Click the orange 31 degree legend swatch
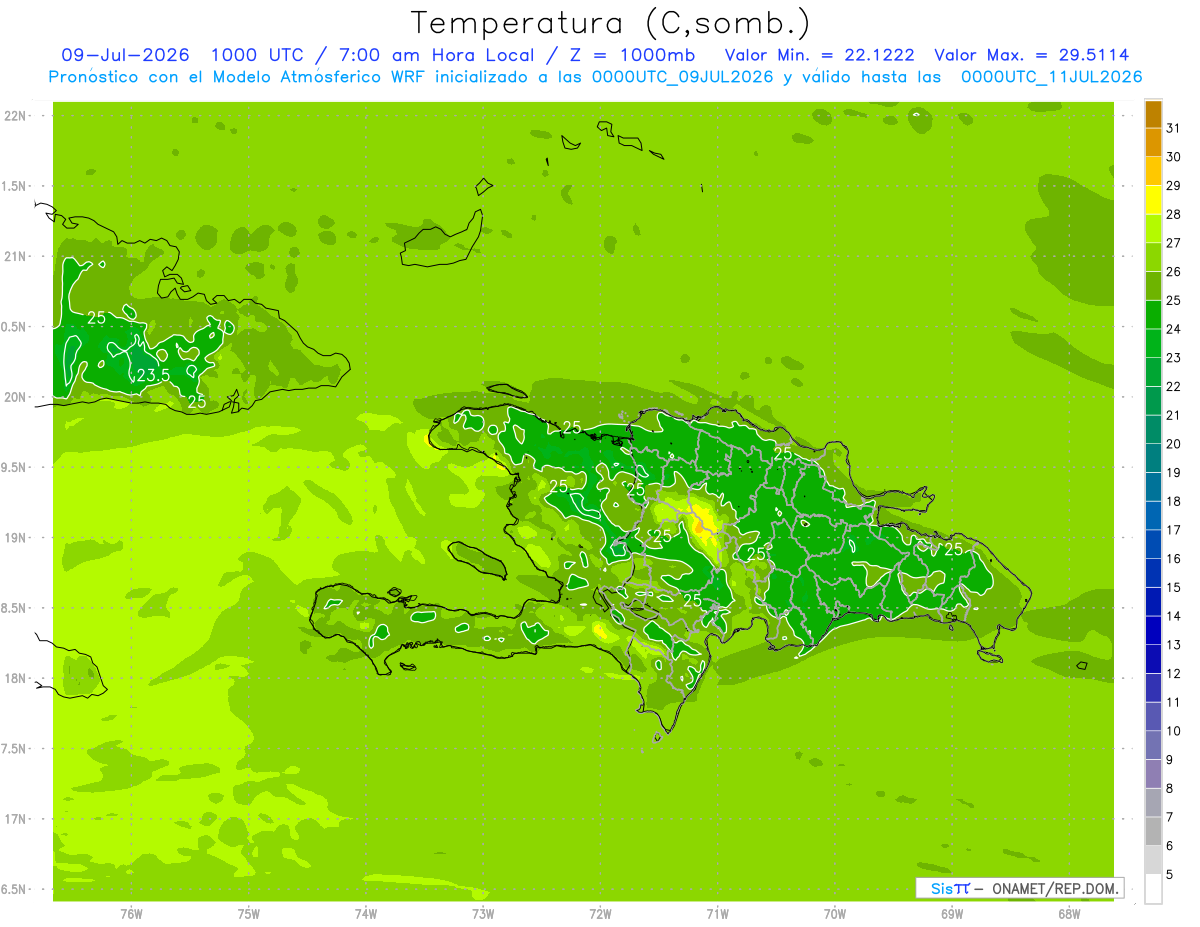The height and width of the screenshot is (927, 1200). (x=1153, y=115)
